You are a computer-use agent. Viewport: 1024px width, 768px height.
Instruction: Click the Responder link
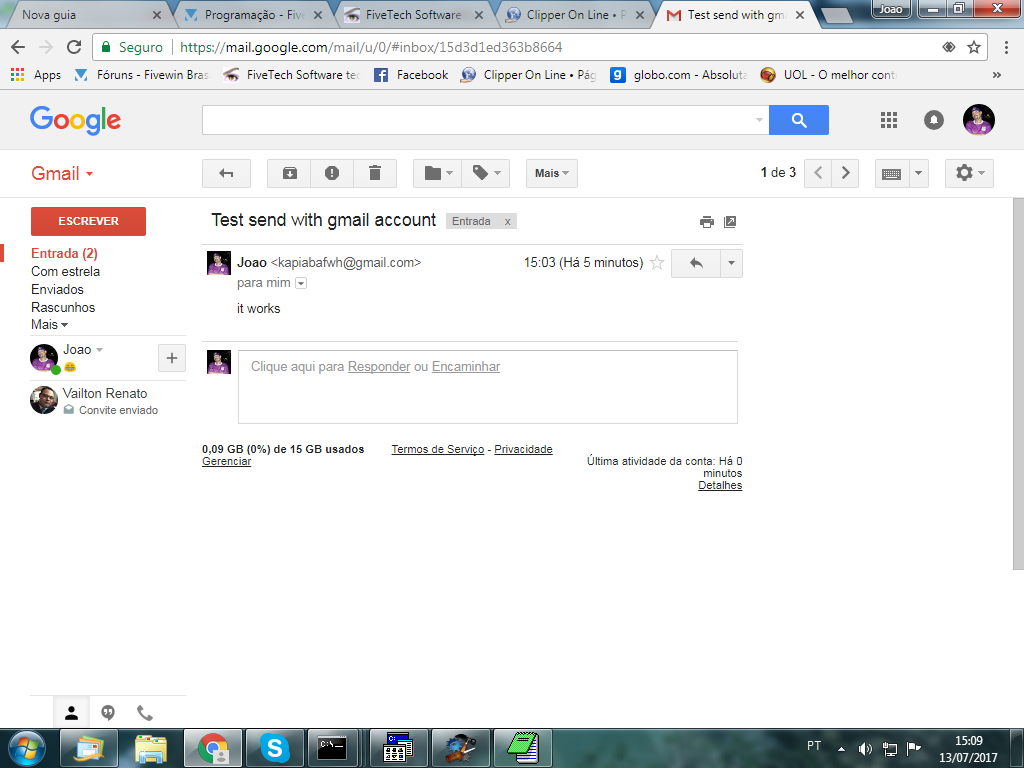click(379, 367)
